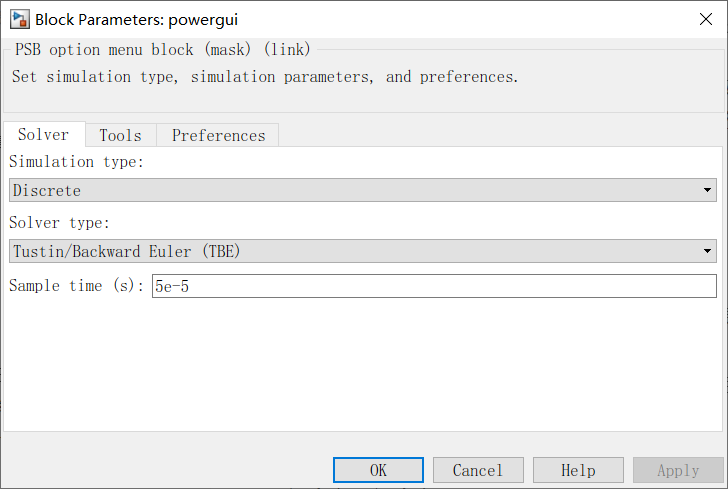The height and width of the screenshot is (489, 728).
Task: Close the Block Parameters dialog window
Action: [x=704, y=19]
